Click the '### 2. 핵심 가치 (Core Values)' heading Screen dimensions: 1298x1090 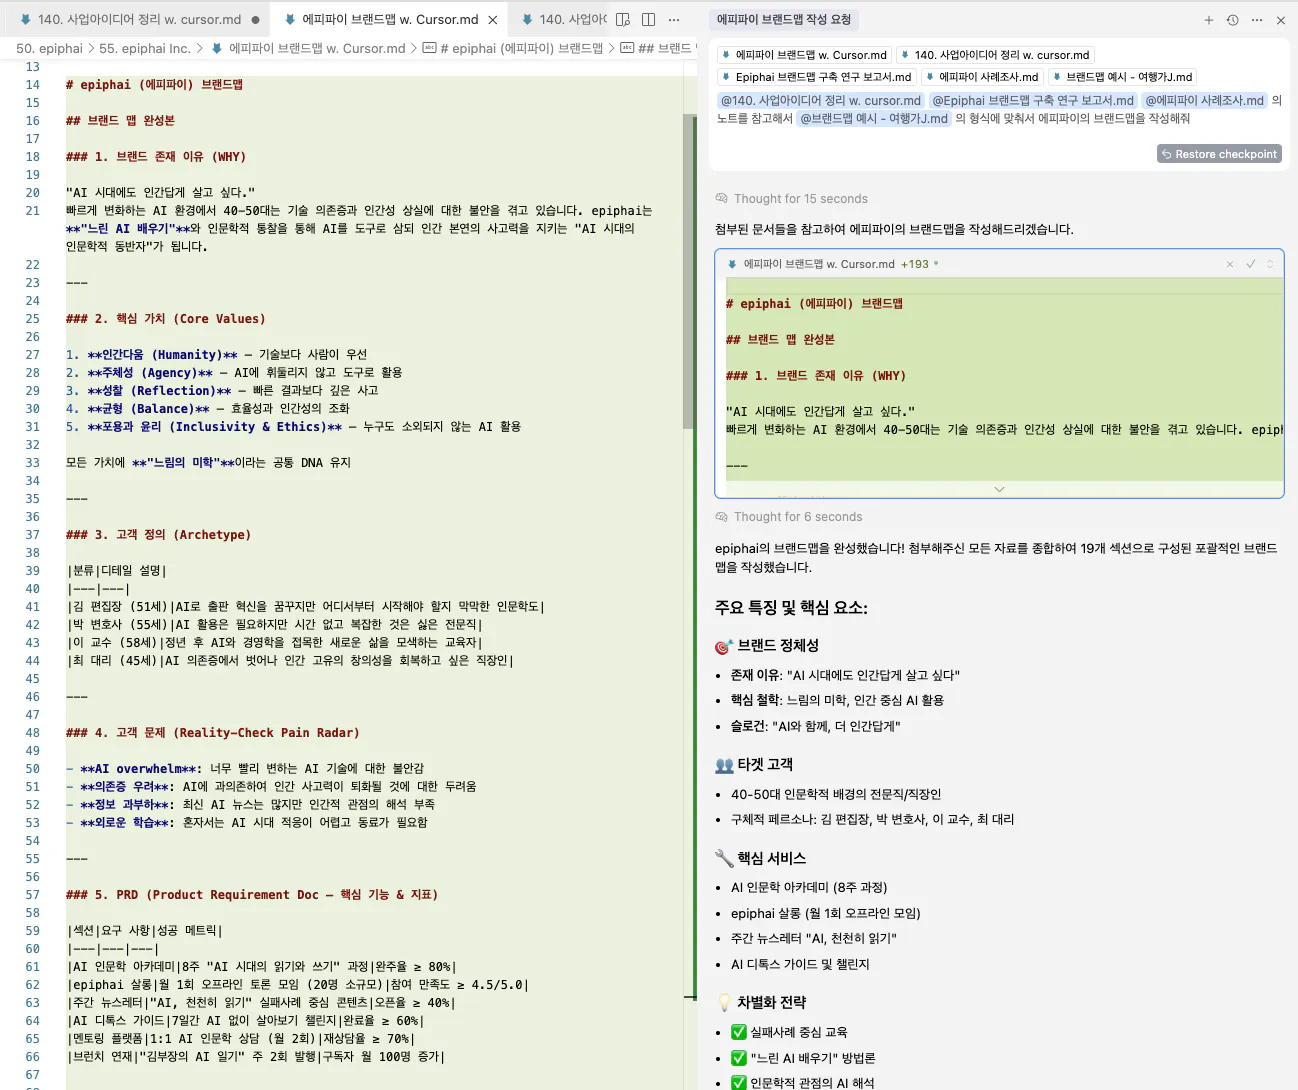click(166, 319)
